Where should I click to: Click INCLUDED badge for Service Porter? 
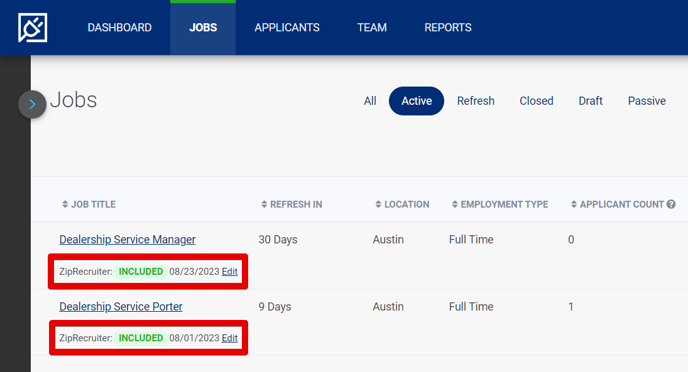point(141,338)
